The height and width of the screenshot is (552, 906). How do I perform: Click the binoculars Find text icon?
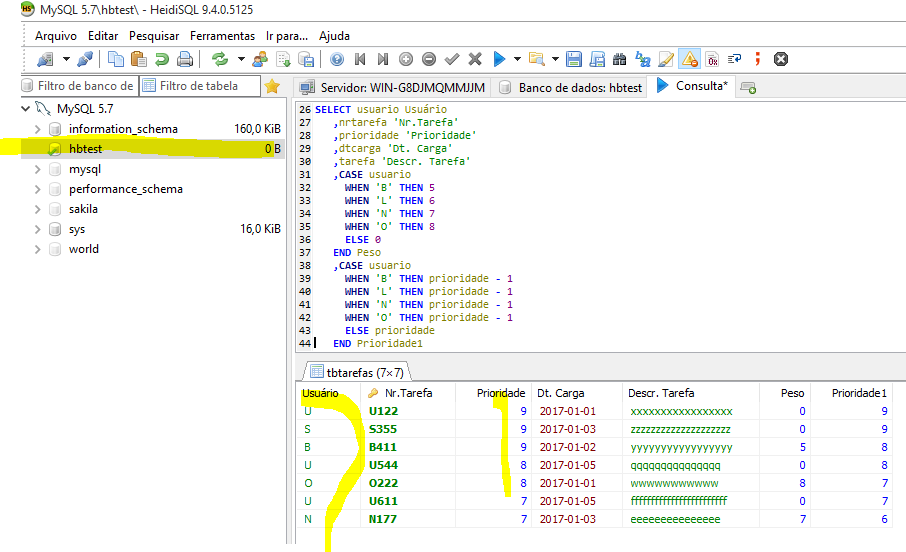619,59
